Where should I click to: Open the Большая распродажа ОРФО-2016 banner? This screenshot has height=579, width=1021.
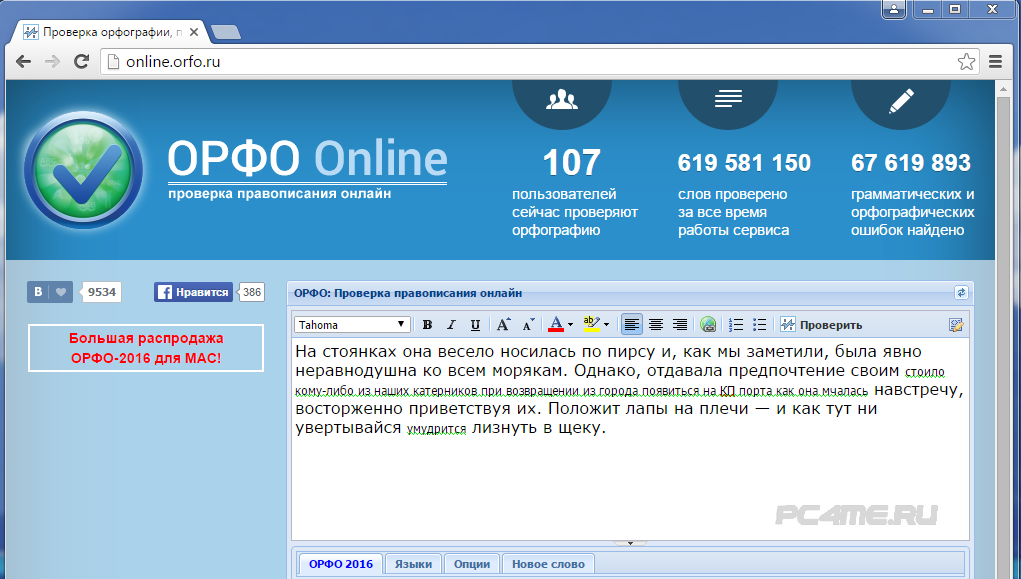pyautogui.click(x=146, y=348)
